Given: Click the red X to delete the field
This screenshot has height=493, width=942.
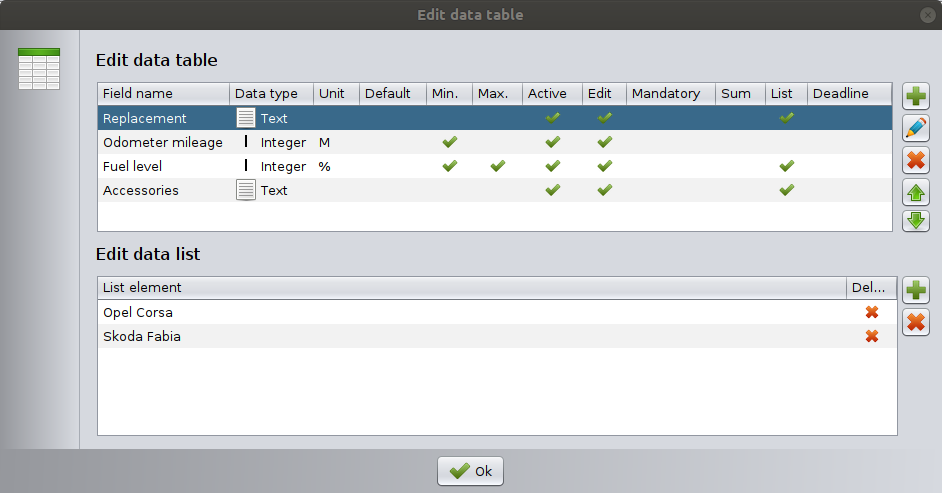Looking at the screenshot, I should [915, 159].
